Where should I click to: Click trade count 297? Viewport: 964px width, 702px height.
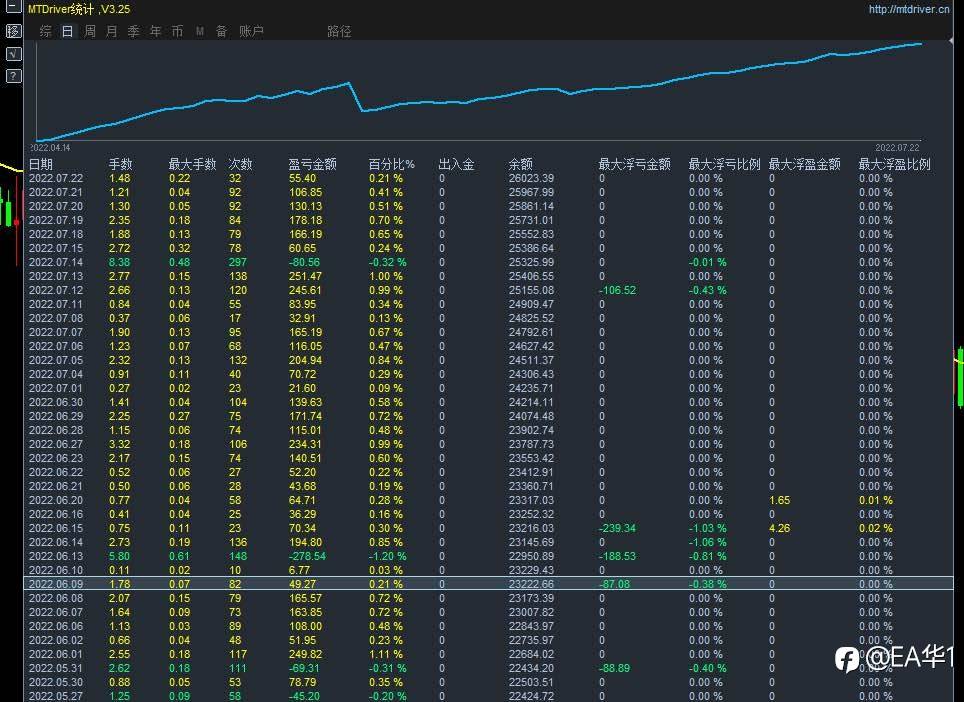click(x=238, y=262)
